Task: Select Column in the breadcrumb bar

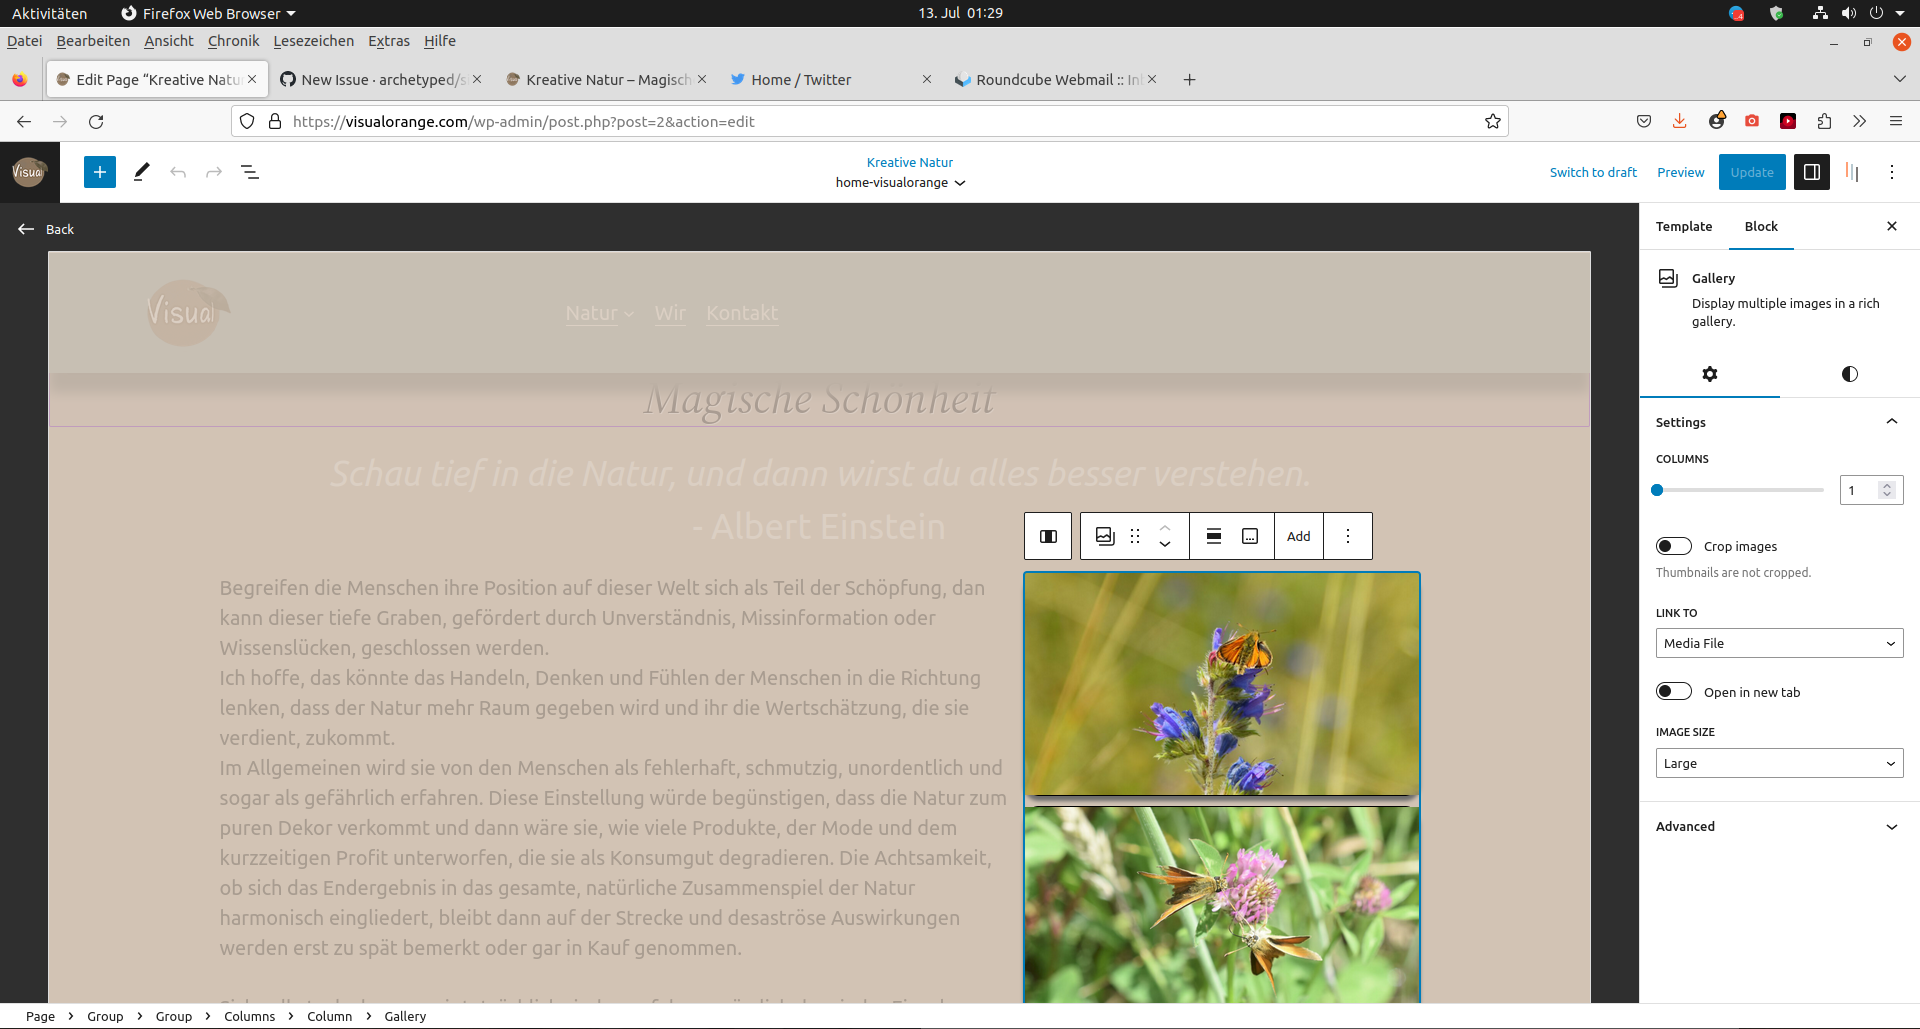Action: click(329, 1016)
